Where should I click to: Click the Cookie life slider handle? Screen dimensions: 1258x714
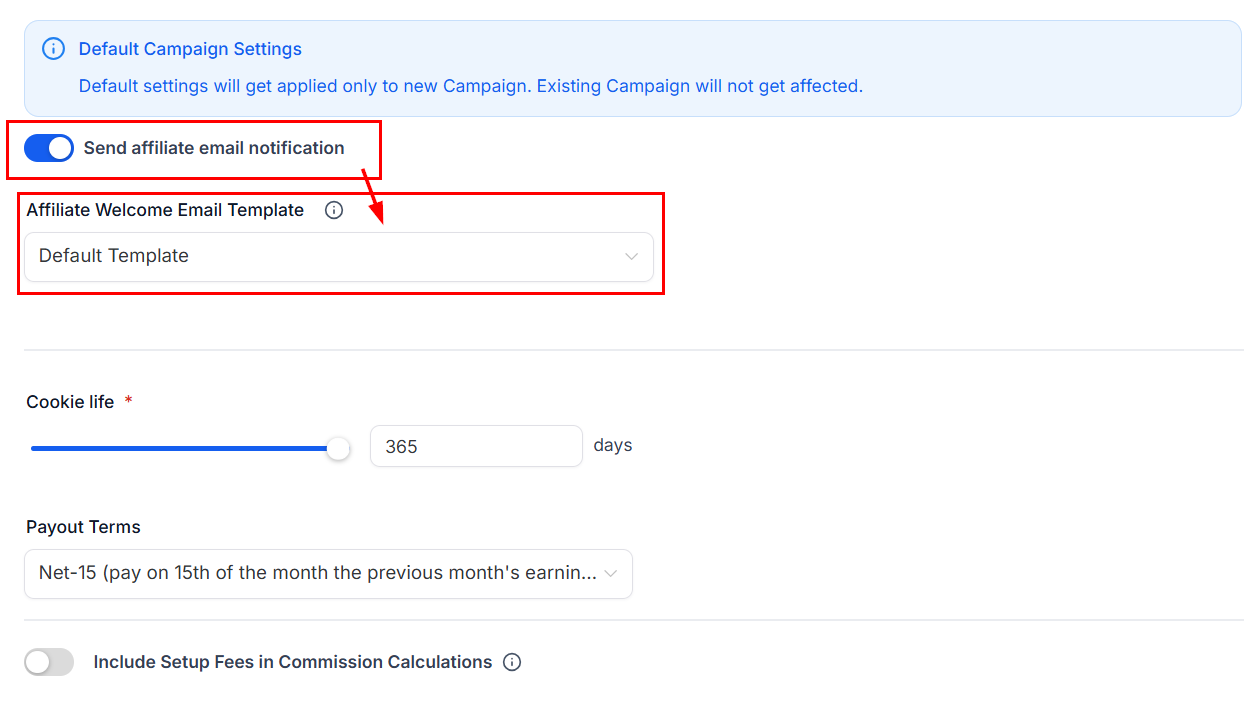(x=339, y=448)
